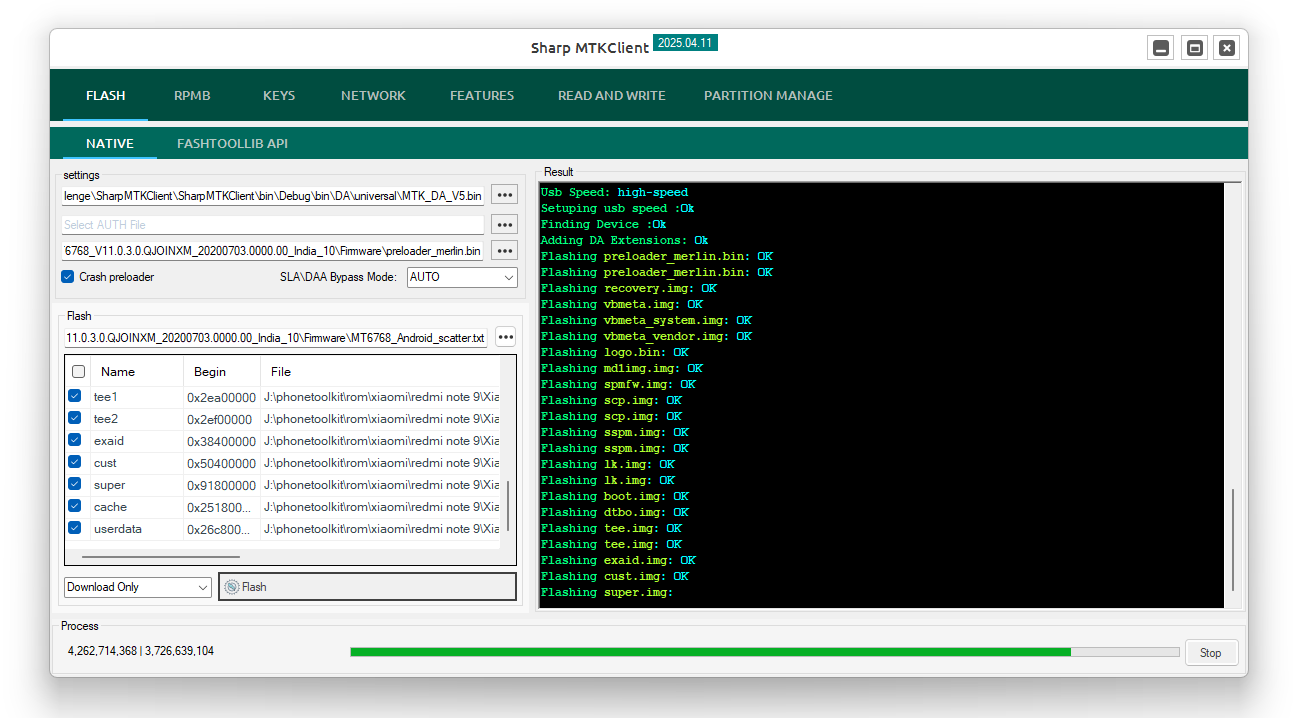Uncheck the Crash preloader checkbox
This screenshot has height=718, width=1293.
click(68, 277)
